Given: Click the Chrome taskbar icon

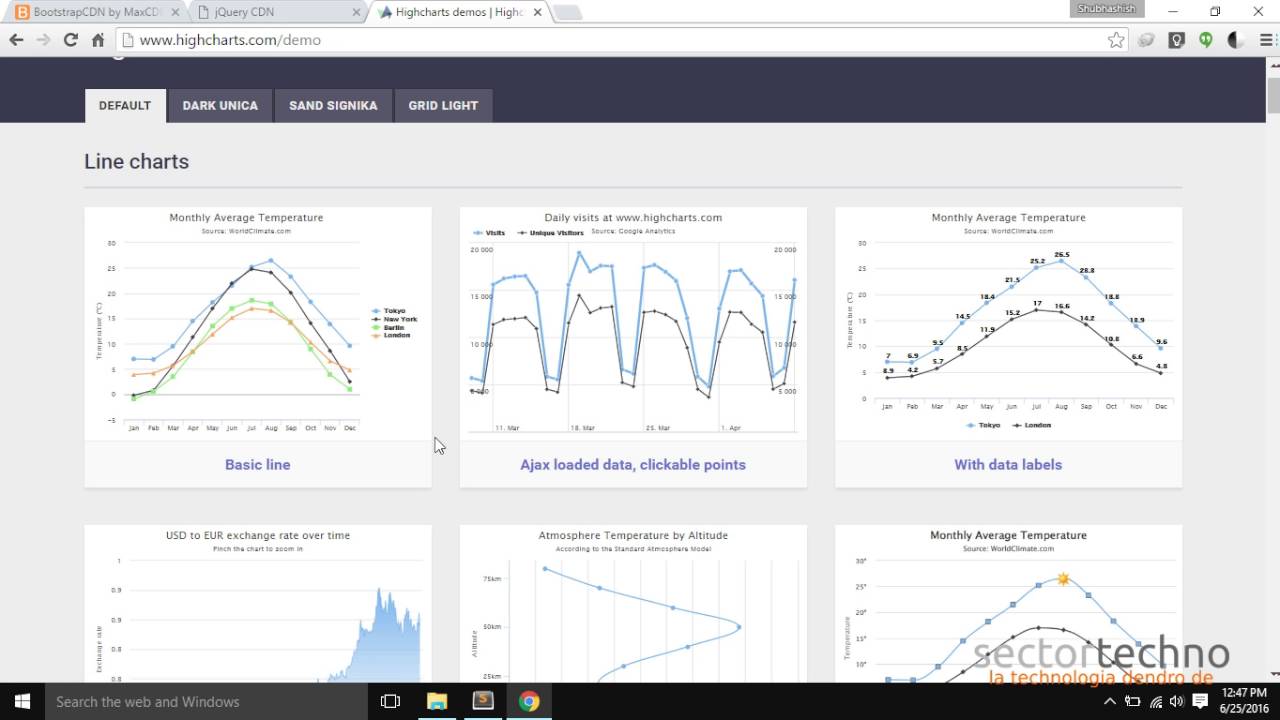Looking at the screenshot, I should [x=529, y=701].
